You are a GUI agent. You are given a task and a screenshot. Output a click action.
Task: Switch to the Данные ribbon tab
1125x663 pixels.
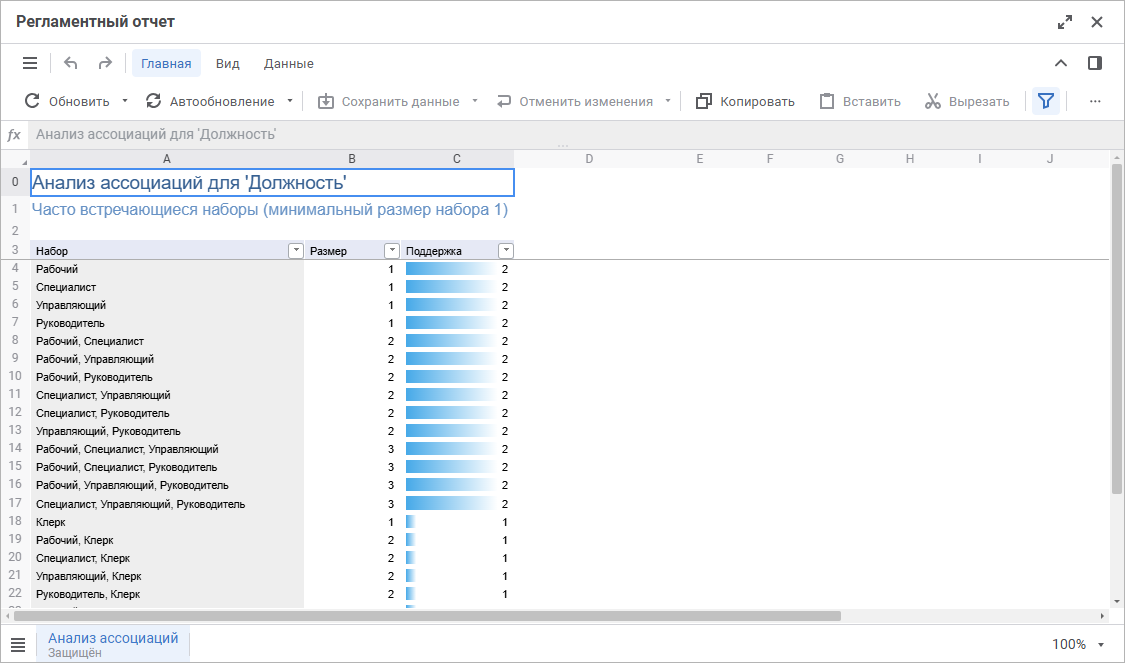288,63
